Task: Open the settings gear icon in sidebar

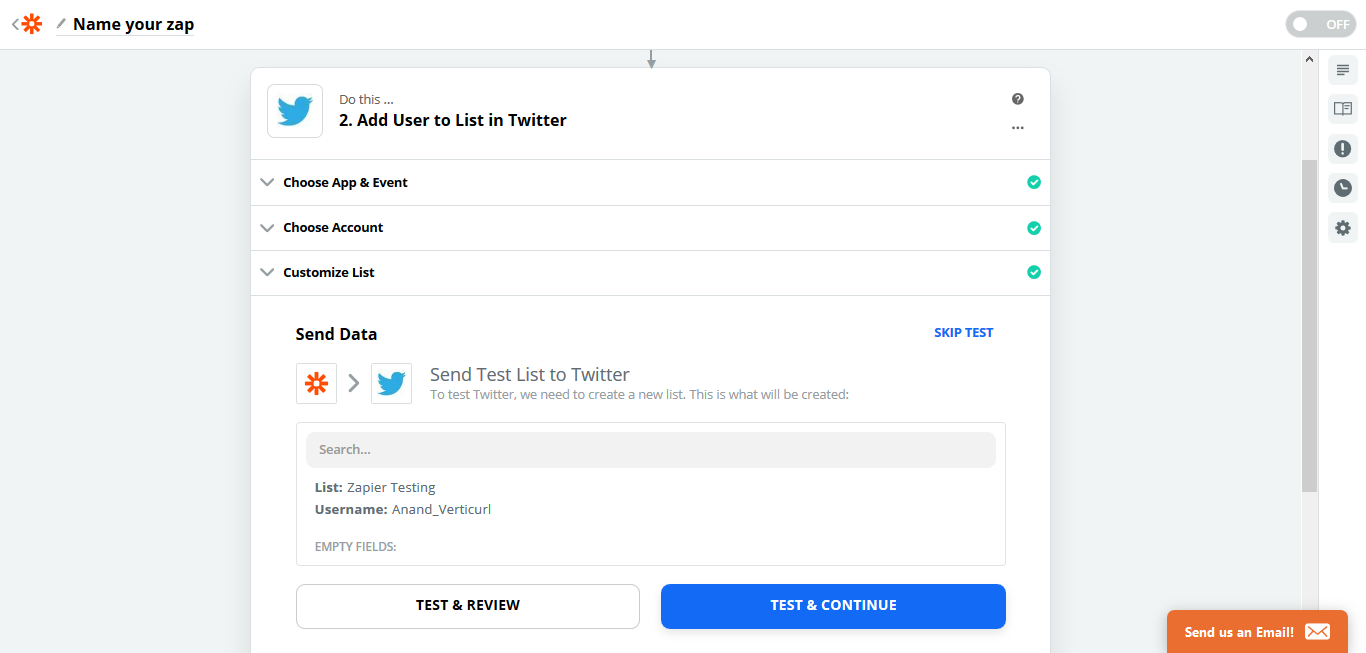Action: [1343, 228]
